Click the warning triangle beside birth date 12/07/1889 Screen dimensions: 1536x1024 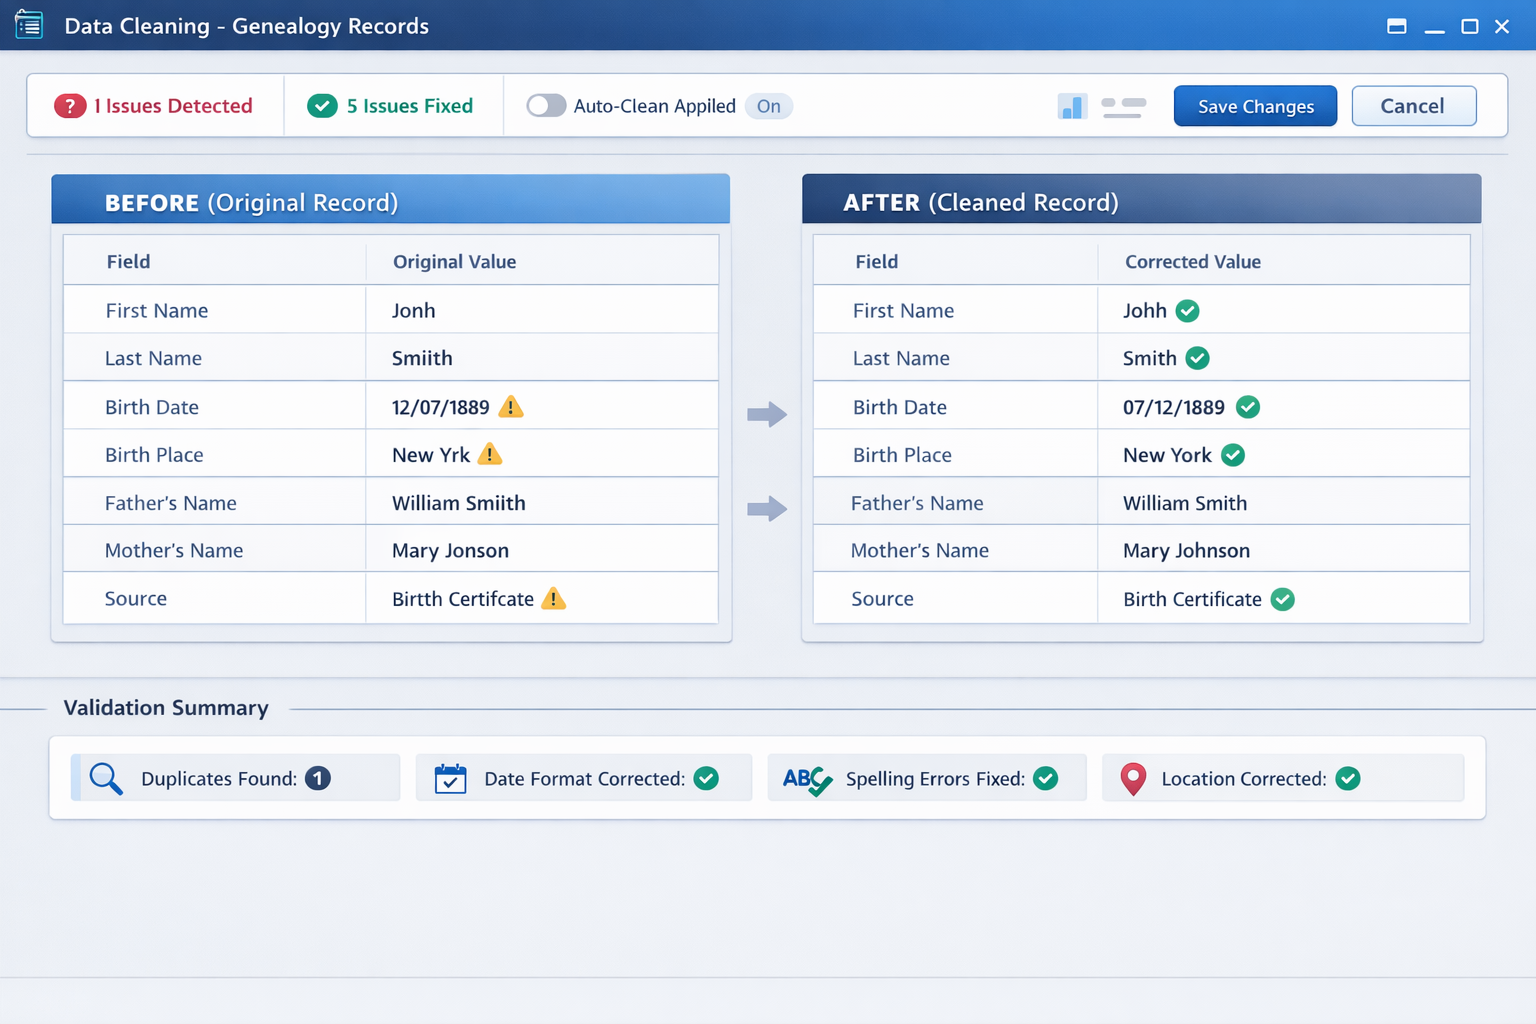511,407
